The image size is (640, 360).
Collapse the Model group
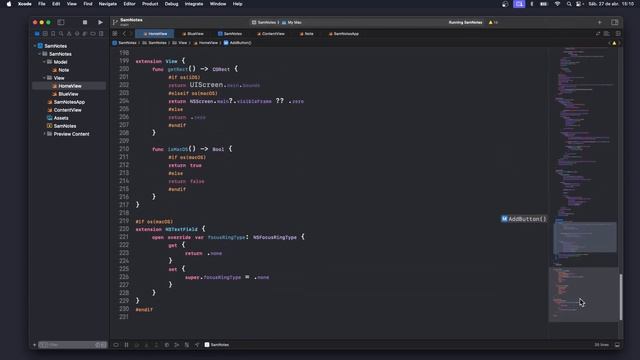click(x=44, y=62)
